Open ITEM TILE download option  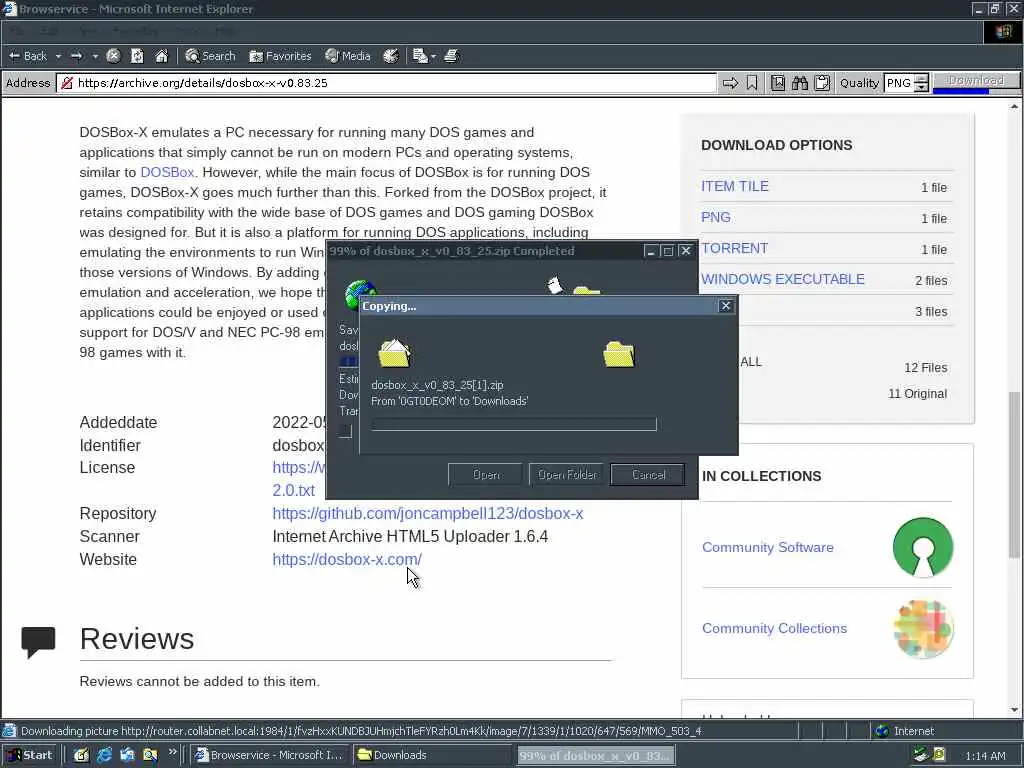point(735,186)
